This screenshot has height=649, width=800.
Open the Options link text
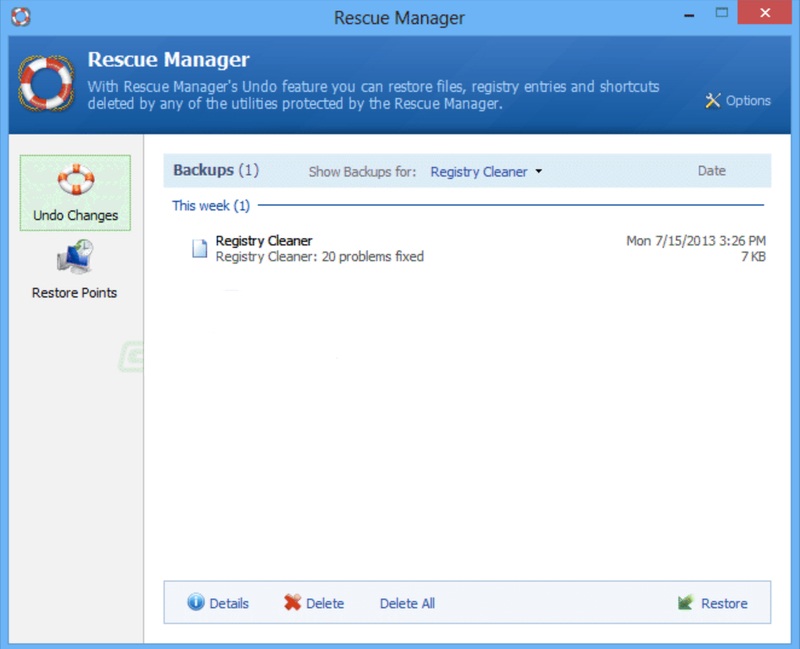pyautogui.click(x=748, y=100)
